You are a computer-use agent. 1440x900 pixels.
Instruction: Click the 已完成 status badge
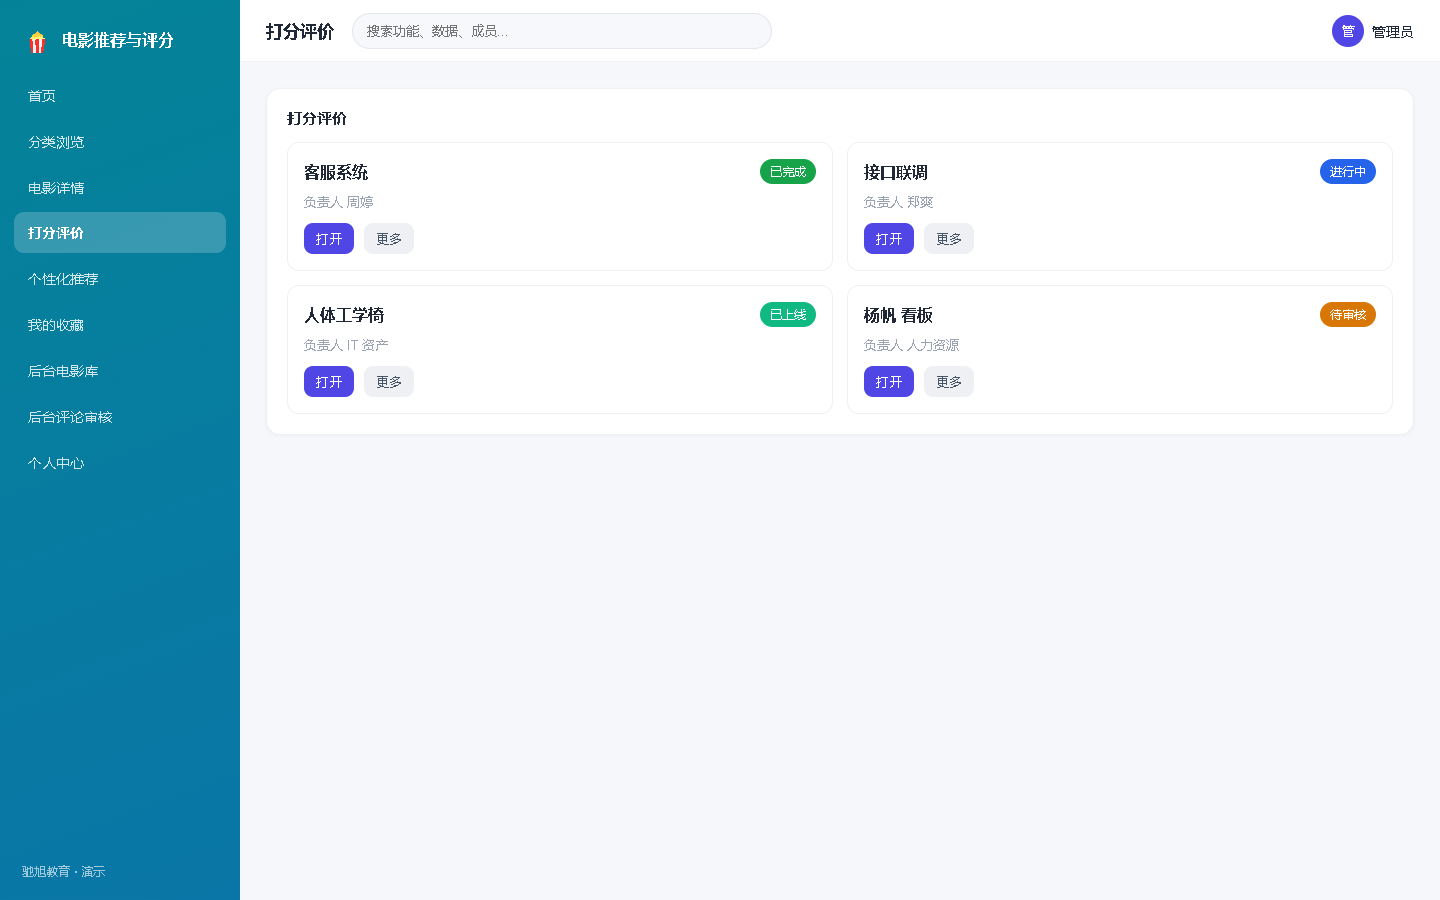coord(788,172)
